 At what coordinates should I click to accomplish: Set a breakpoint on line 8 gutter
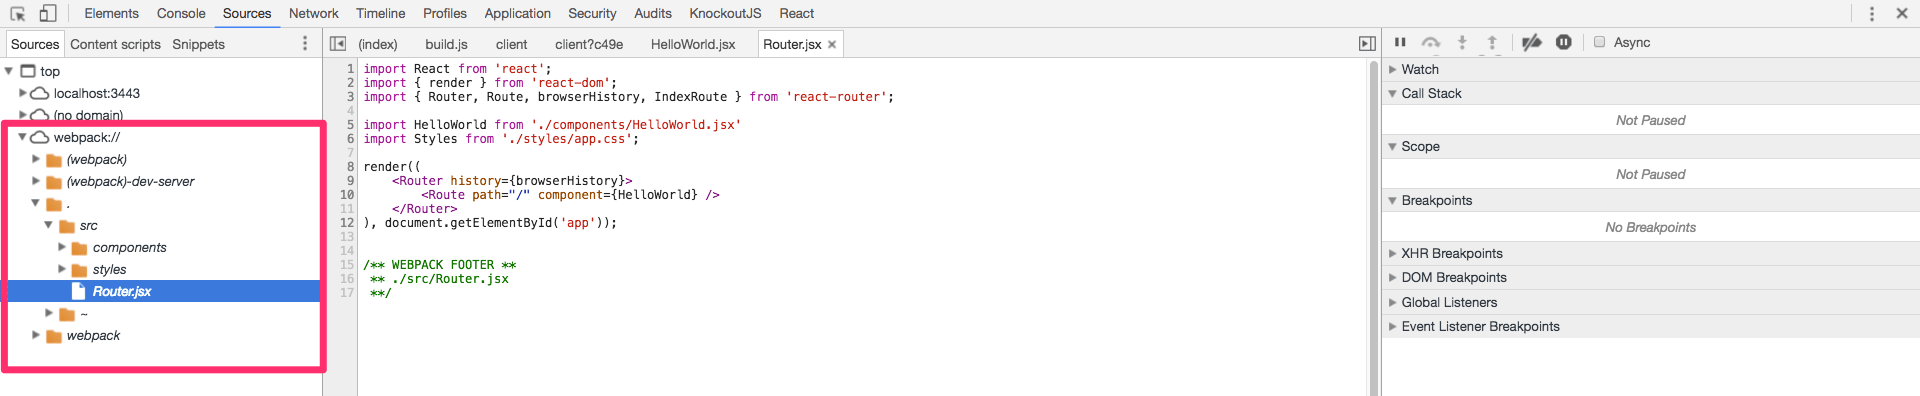350,167
